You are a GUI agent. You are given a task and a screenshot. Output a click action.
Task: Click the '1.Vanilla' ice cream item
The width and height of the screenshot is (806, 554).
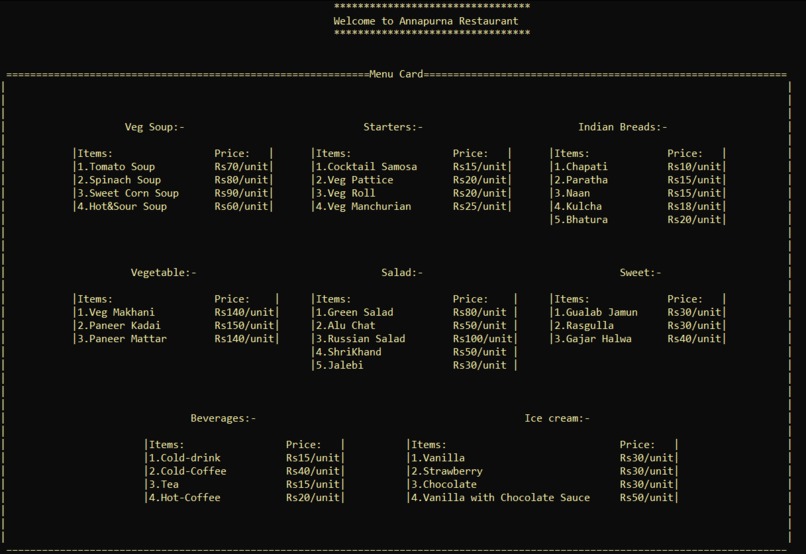(438, 458)
